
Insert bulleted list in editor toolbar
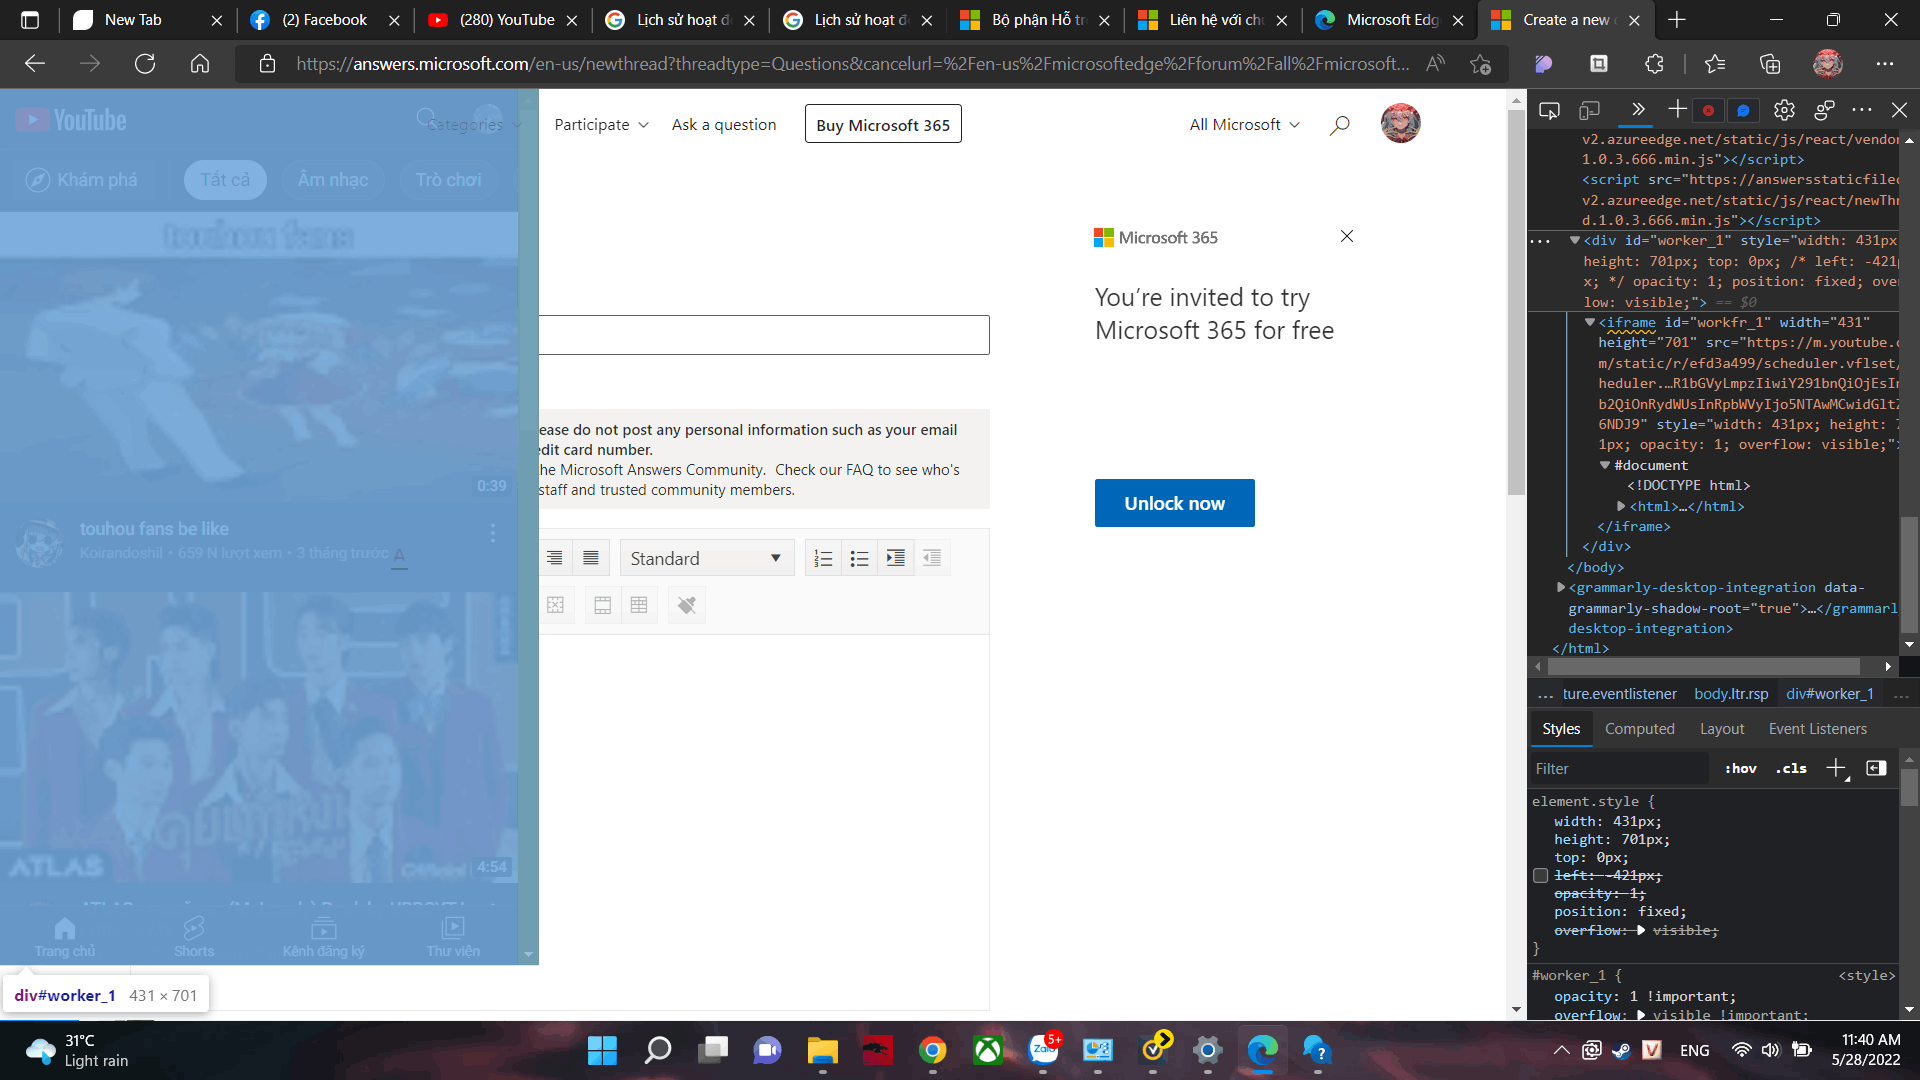coord(859,559)
